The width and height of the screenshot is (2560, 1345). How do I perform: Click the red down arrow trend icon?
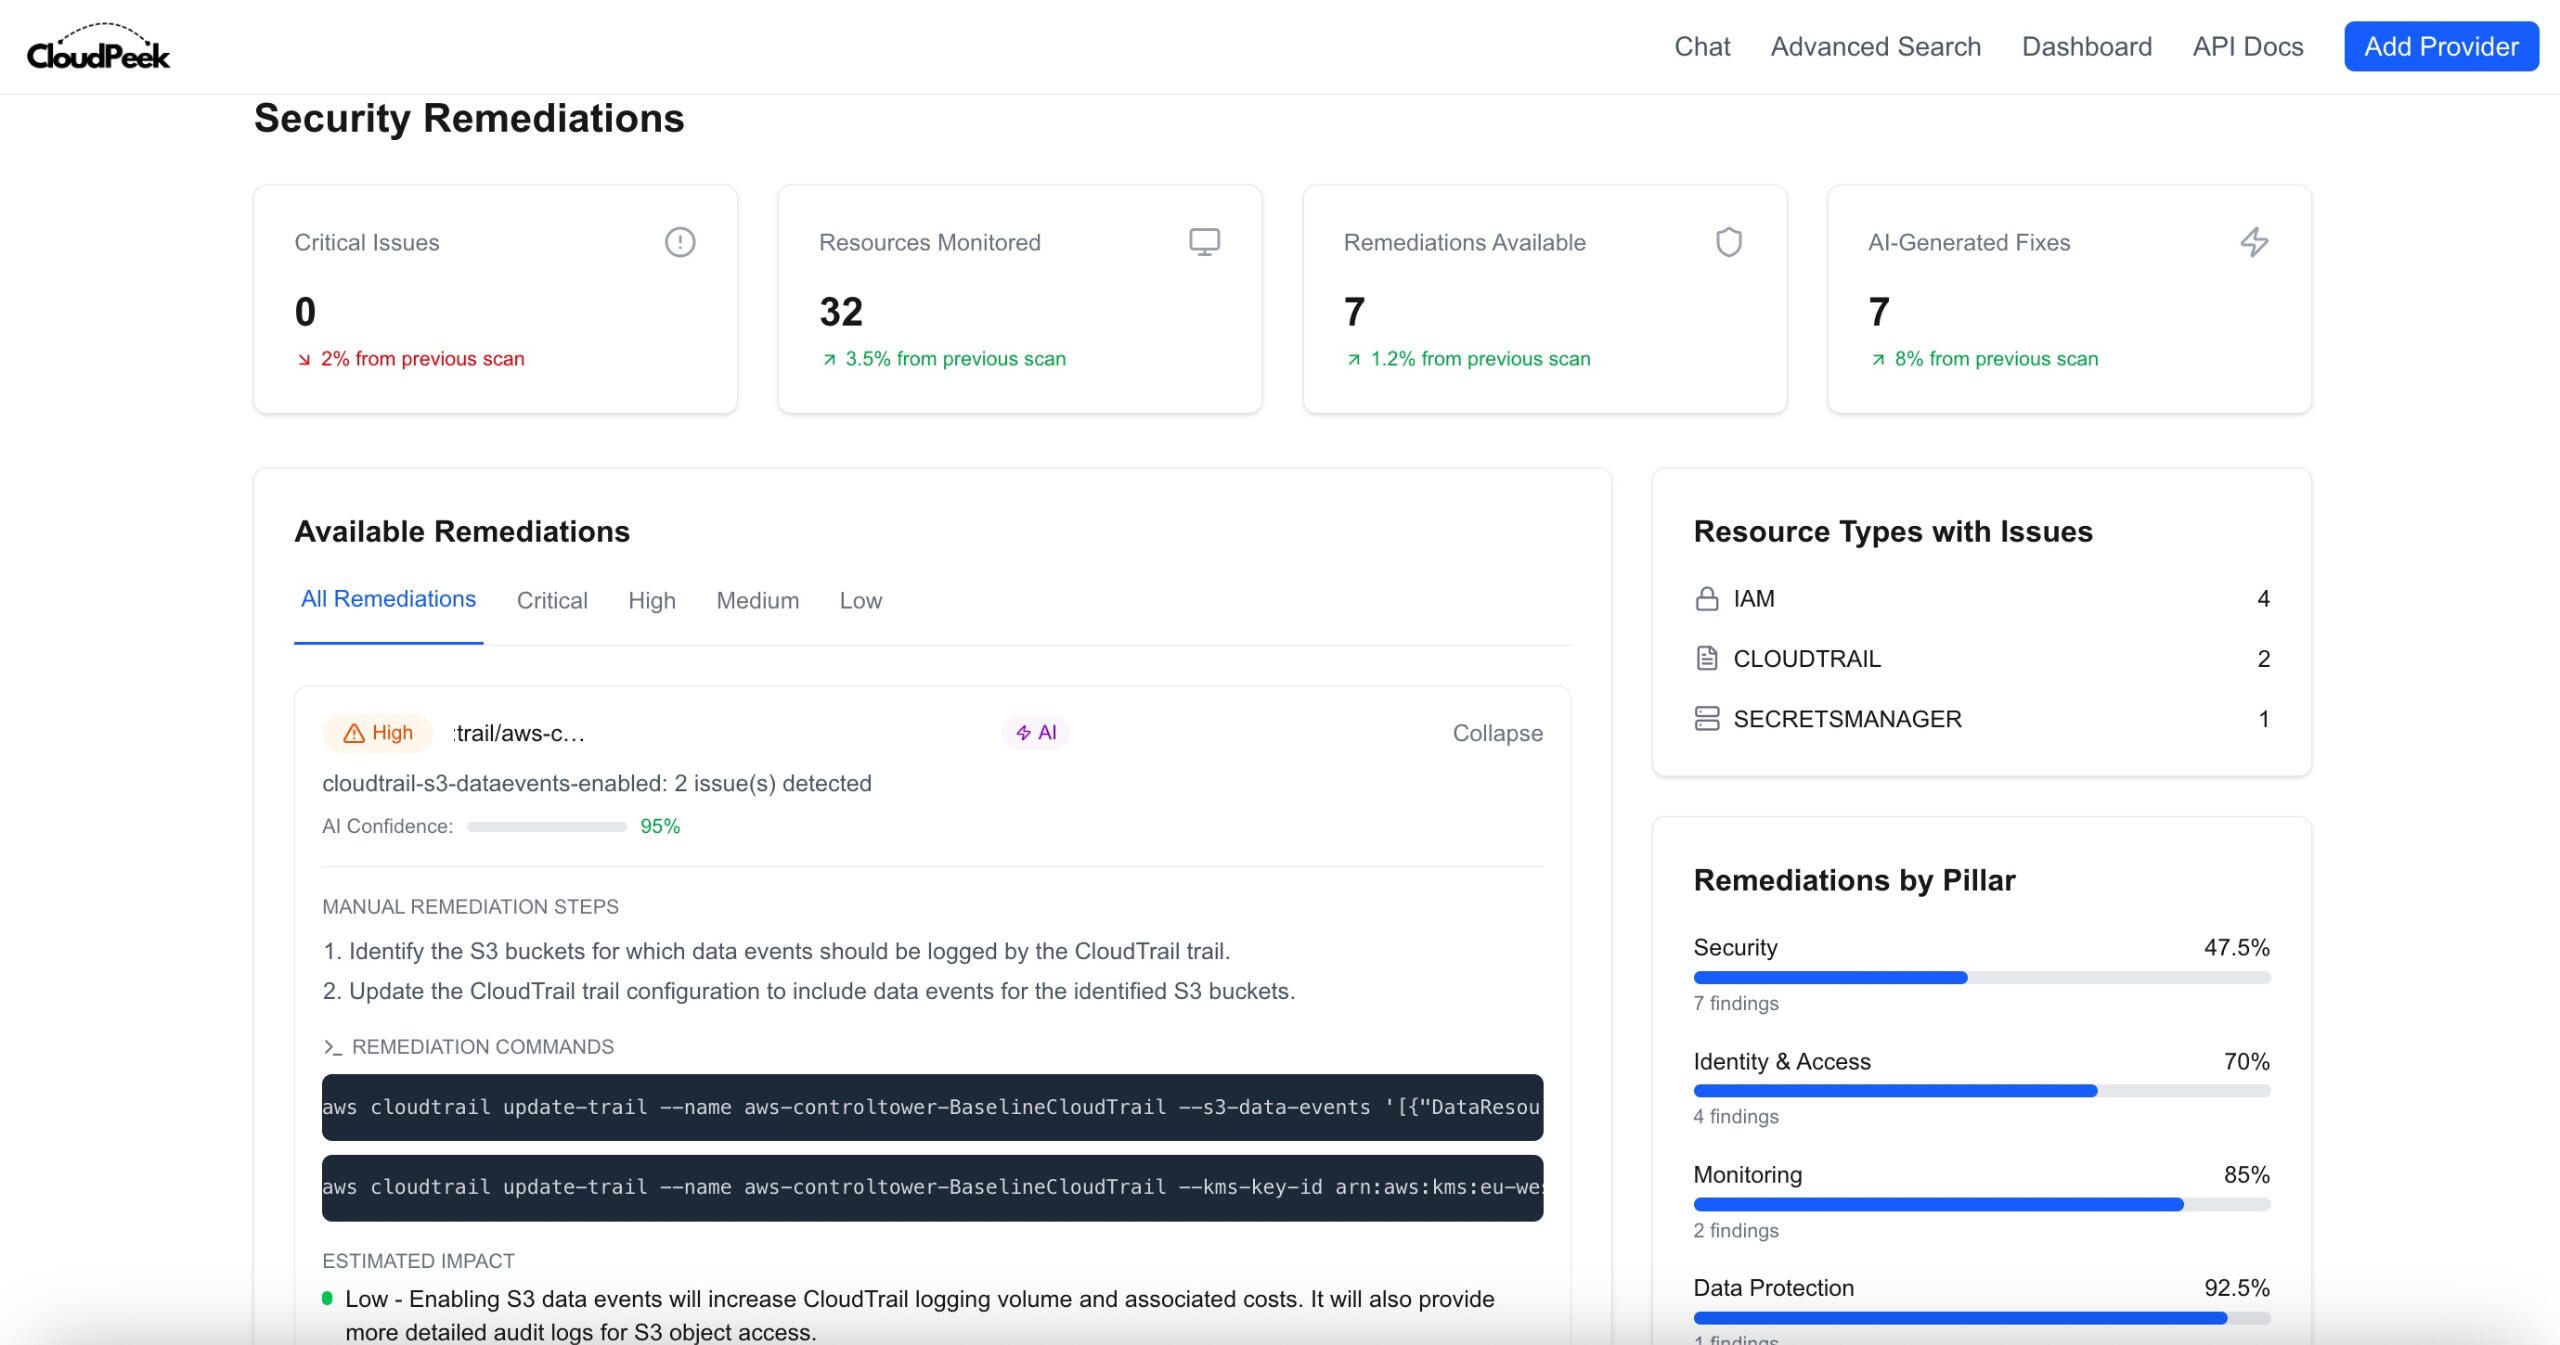[304, 360]
